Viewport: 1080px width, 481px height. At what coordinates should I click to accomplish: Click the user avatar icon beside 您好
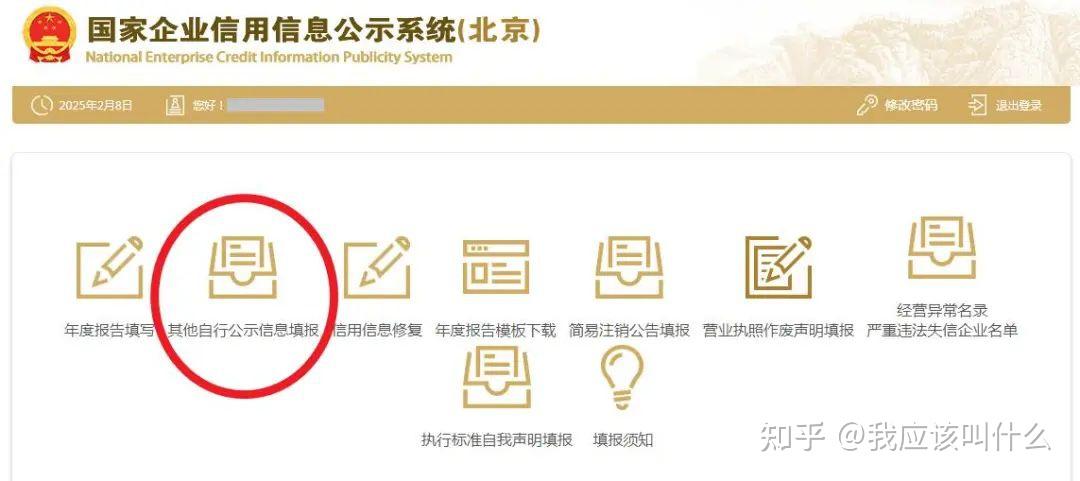coord(175,105)
